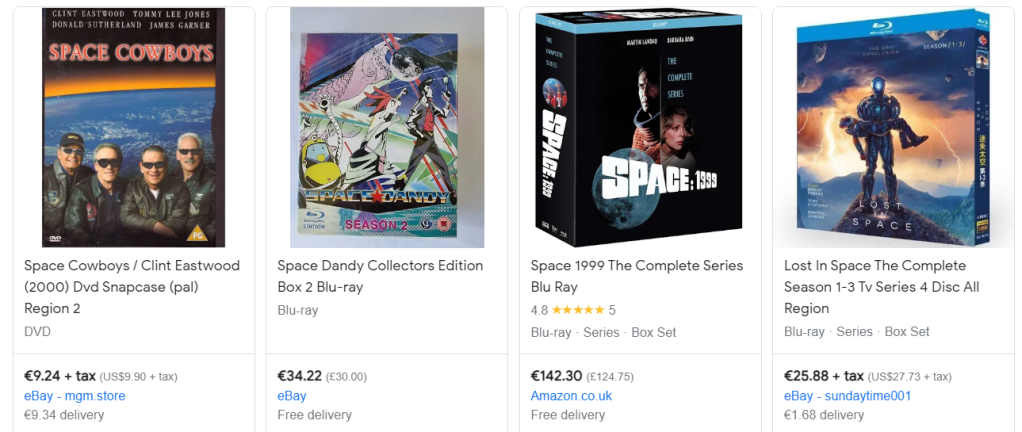Click the €34.22 price for Space Dandy
This screenshot has height=432, width=1022.
pyautogui.click(x=299, y=376)
